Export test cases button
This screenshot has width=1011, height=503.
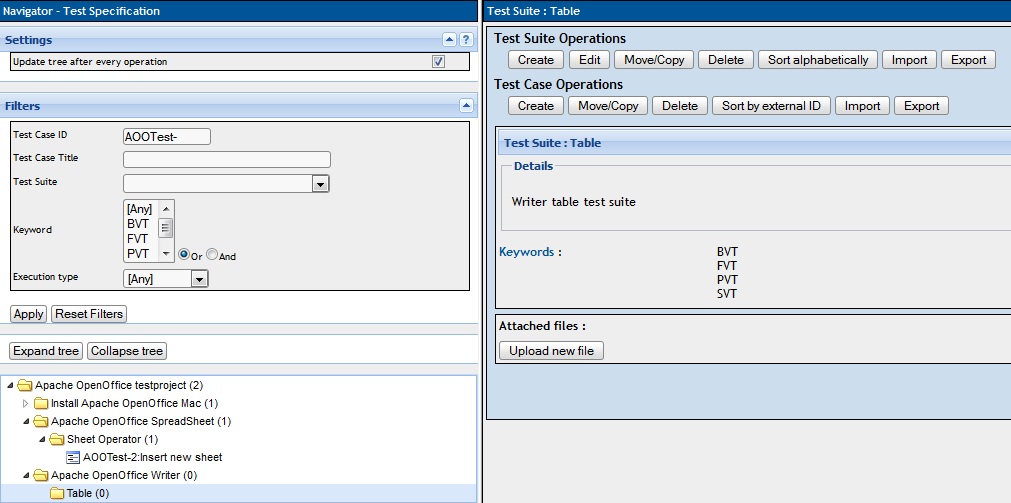pos(921,106)
